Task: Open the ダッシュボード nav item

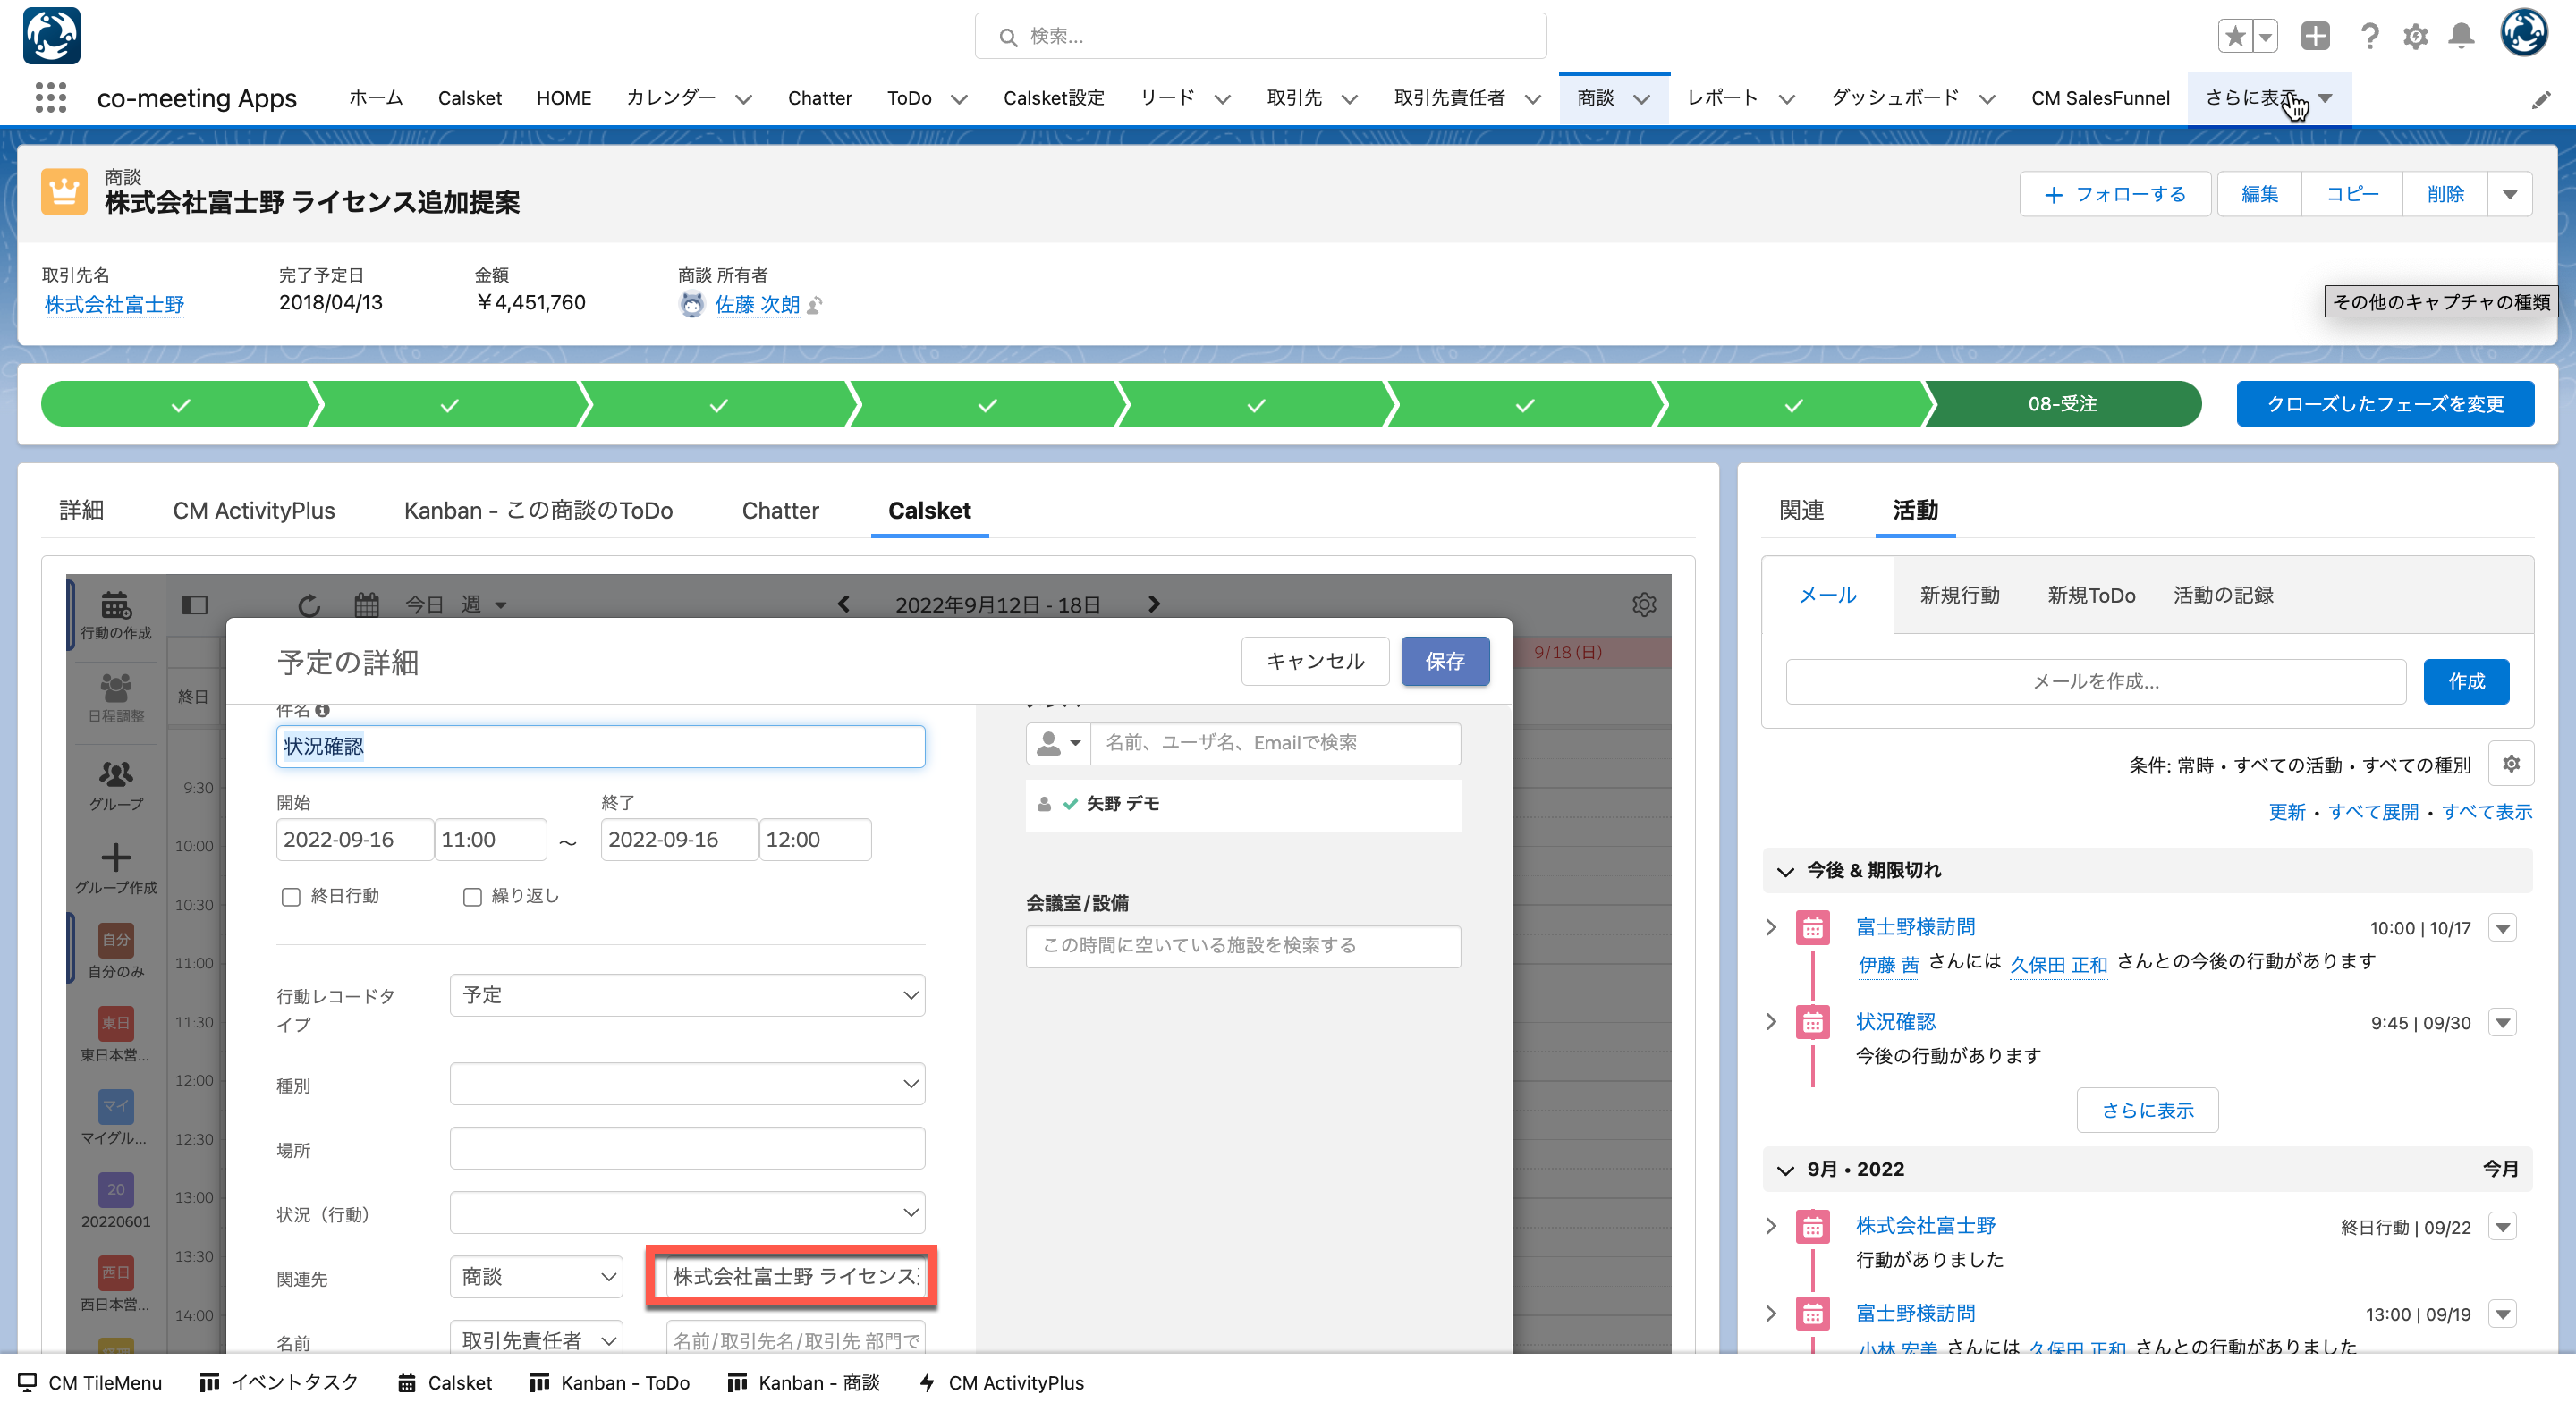Action: [x=1894, y=98]
